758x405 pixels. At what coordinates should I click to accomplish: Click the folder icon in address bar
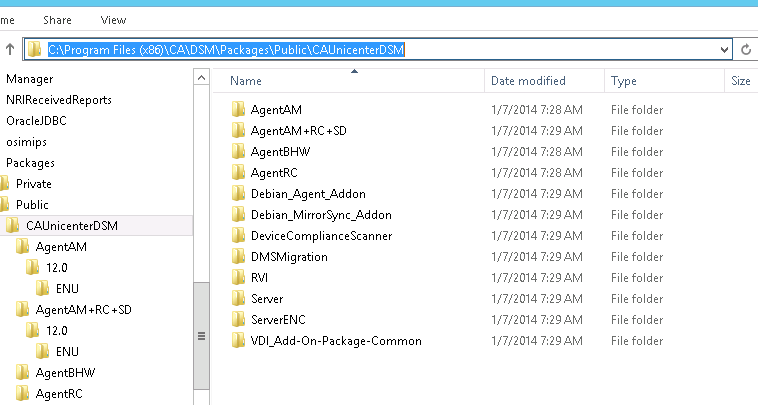tap(34, 49)
